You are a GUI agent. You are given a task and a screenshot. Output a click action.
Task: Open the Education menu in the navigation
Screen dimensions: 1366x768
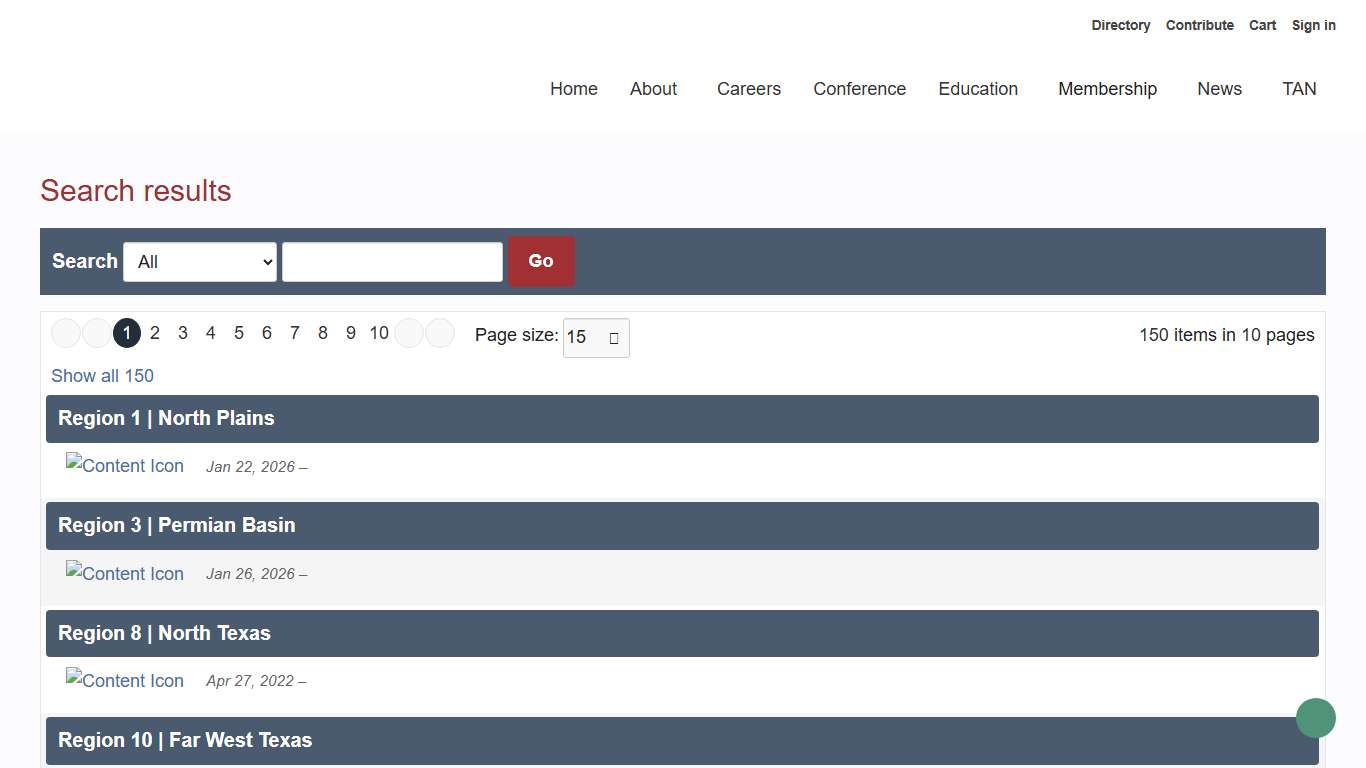tap(977, 89)
